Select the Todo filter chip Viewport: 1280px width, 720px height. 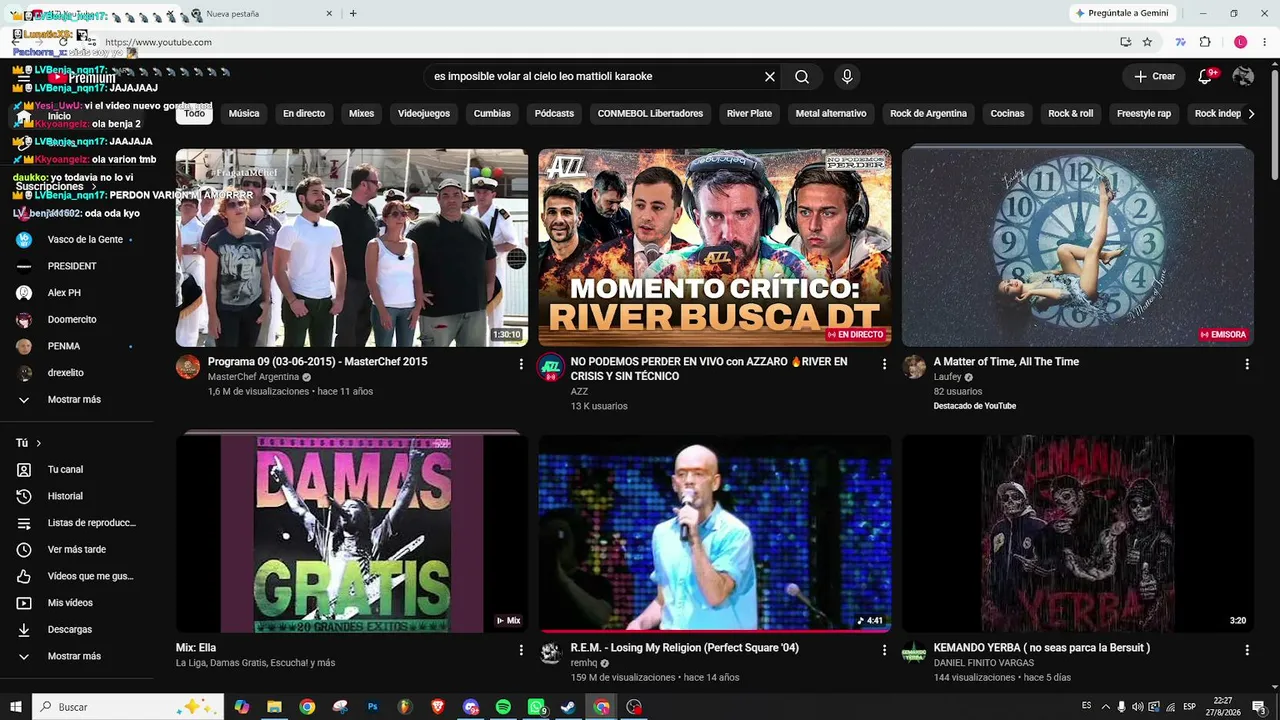[195, 114]
